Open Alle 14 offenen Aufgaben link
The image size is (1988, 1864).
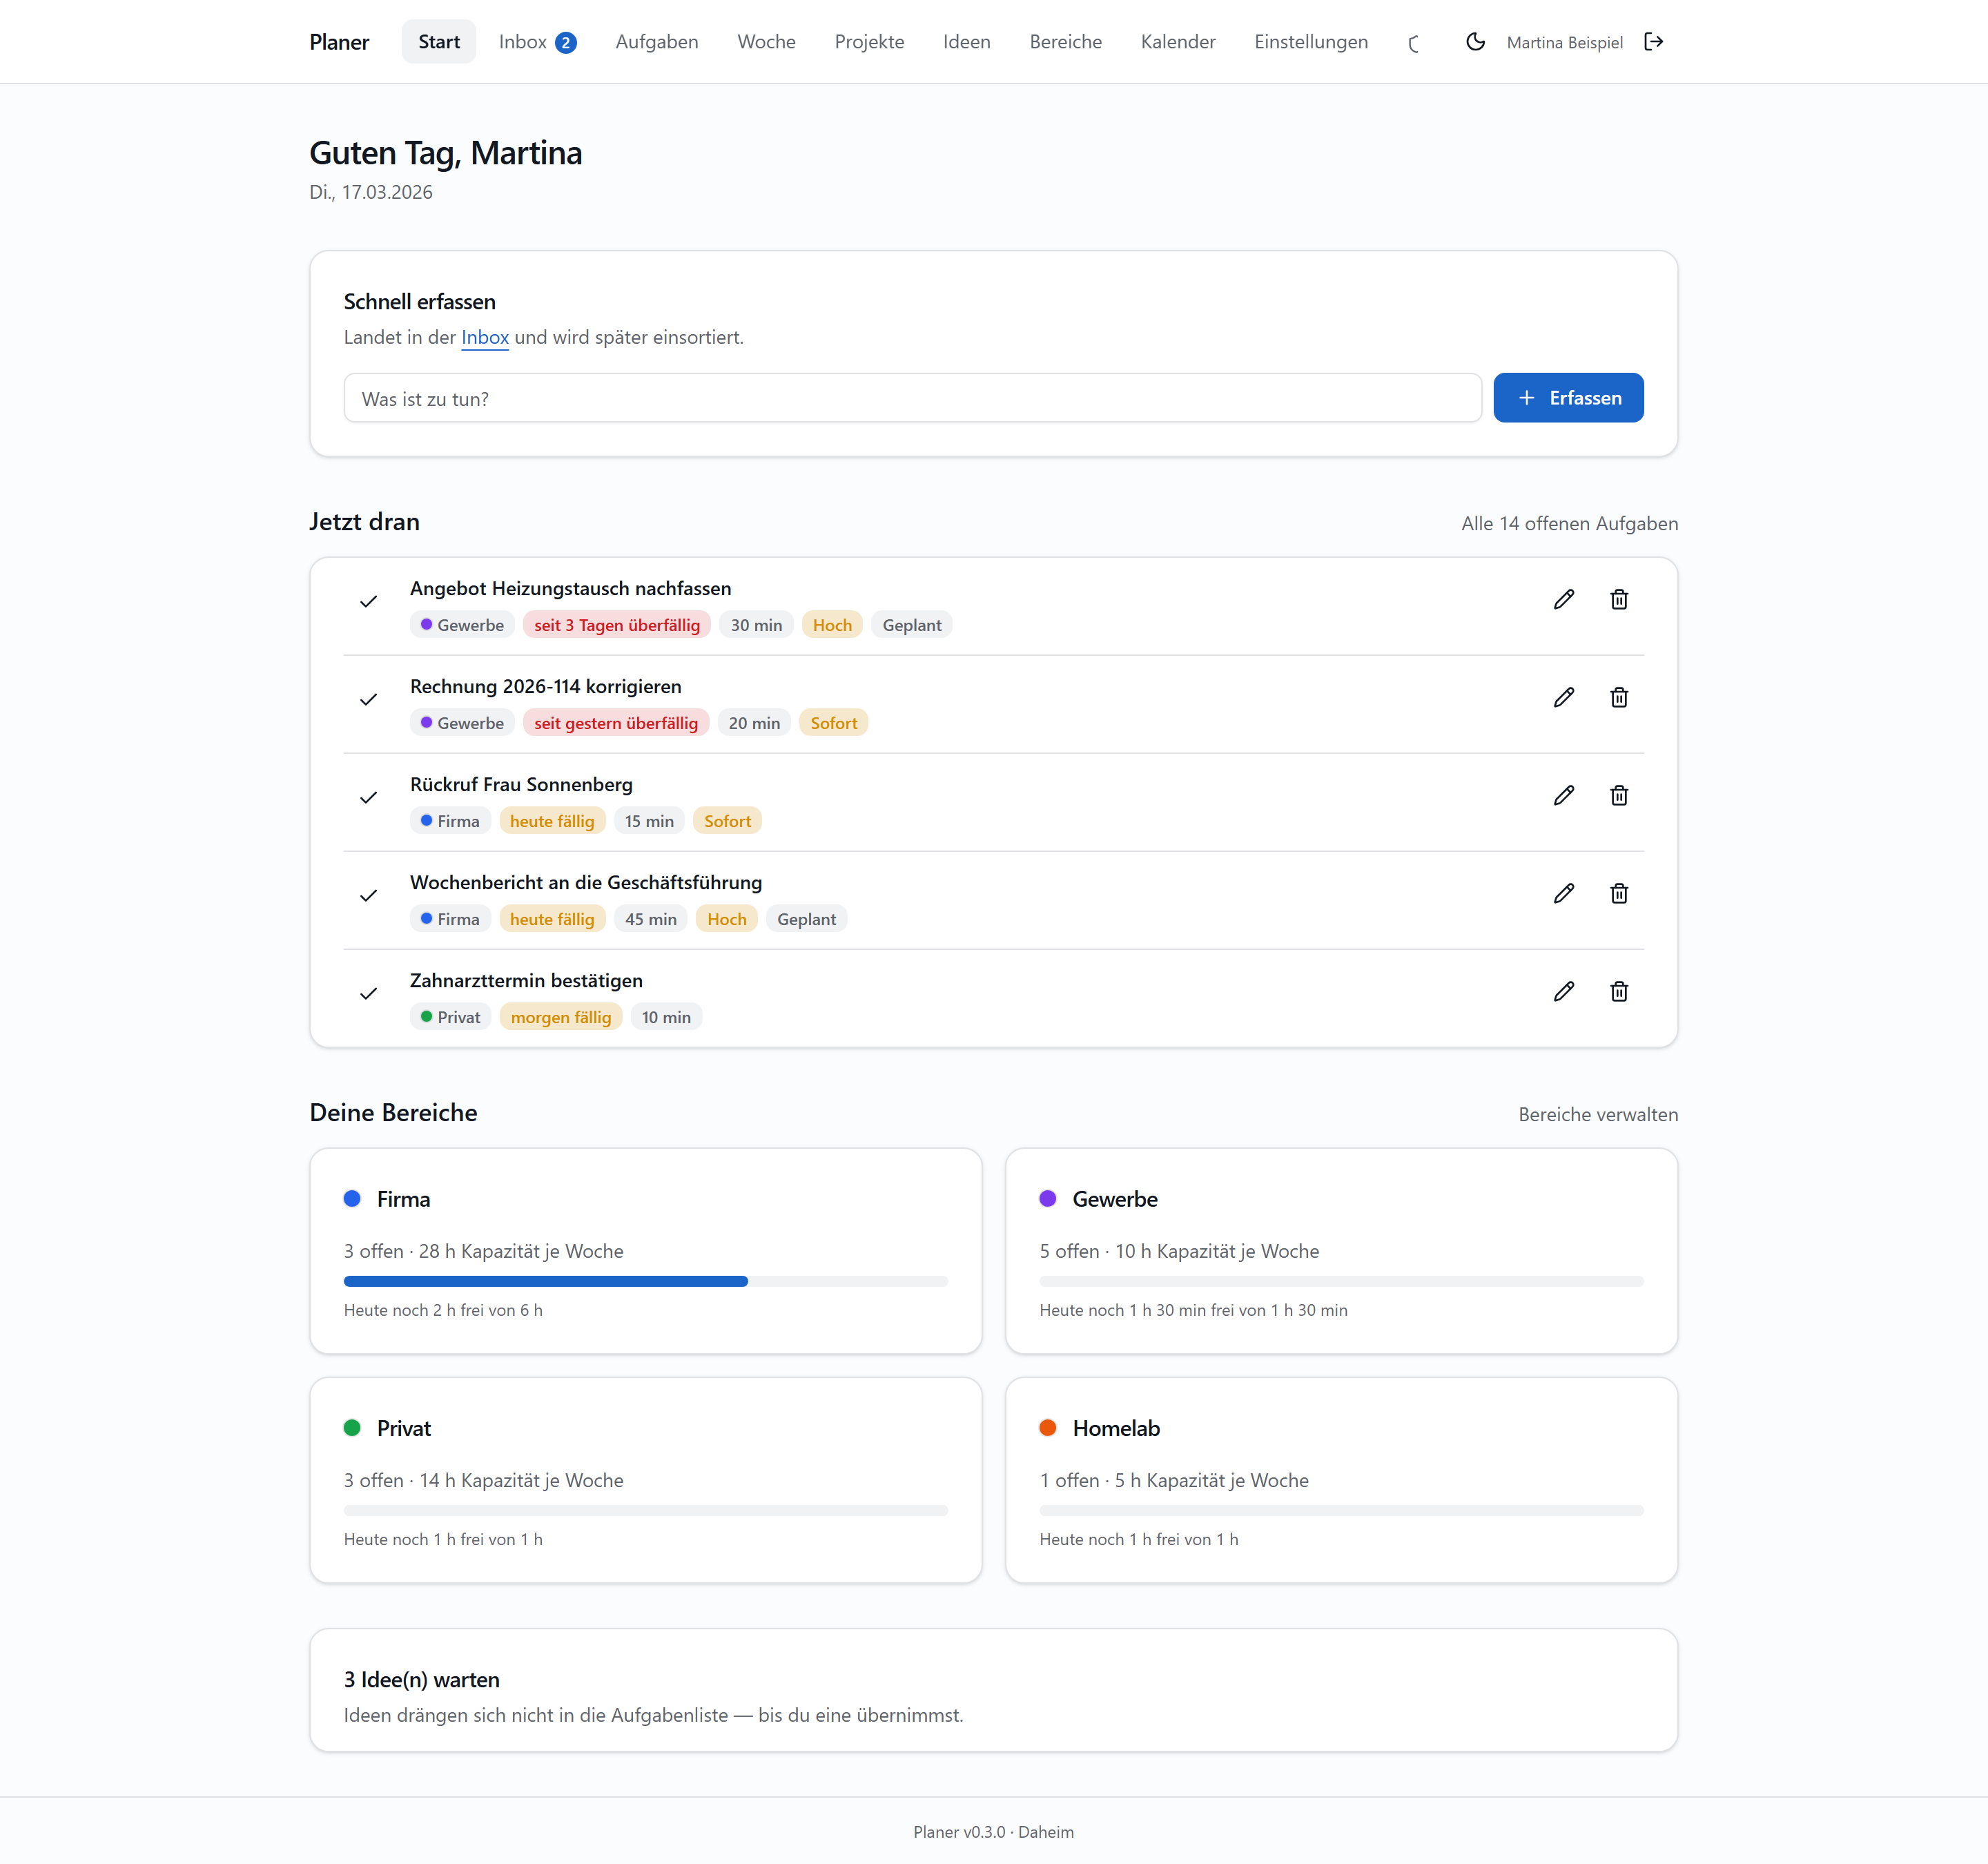click(1569, 524)
